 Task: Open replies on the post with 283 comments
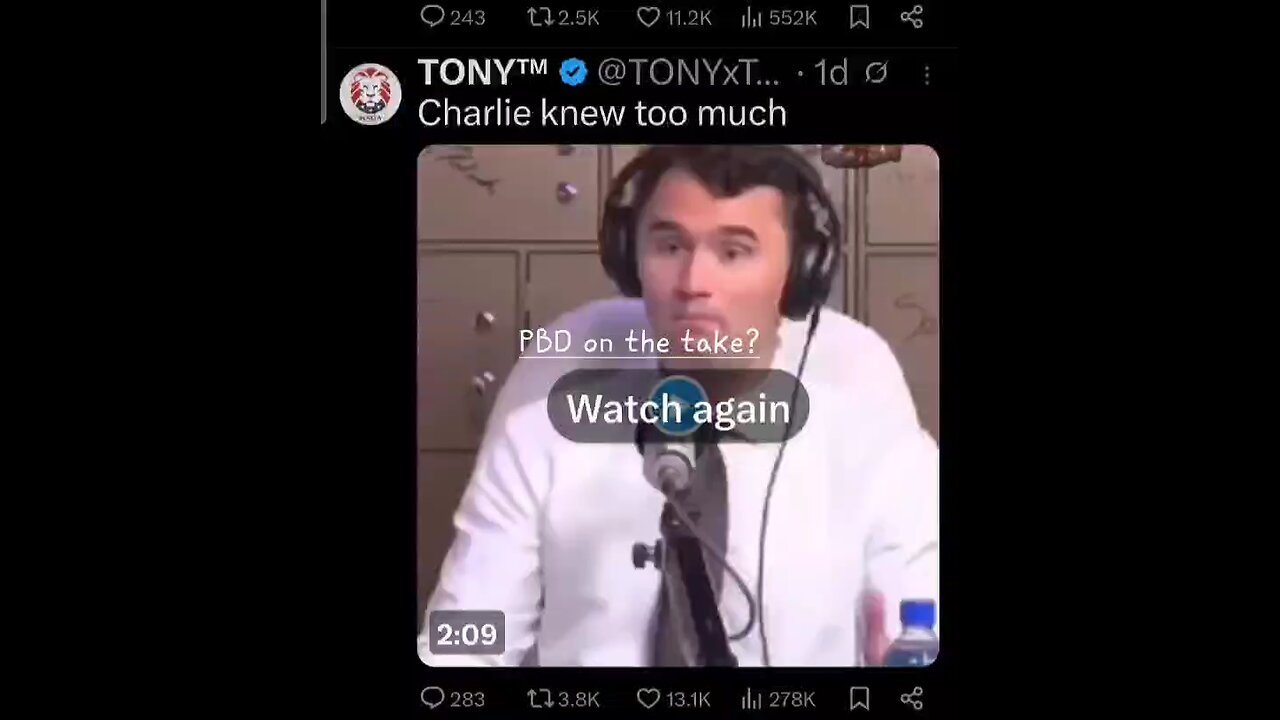[x=452, y=698]
